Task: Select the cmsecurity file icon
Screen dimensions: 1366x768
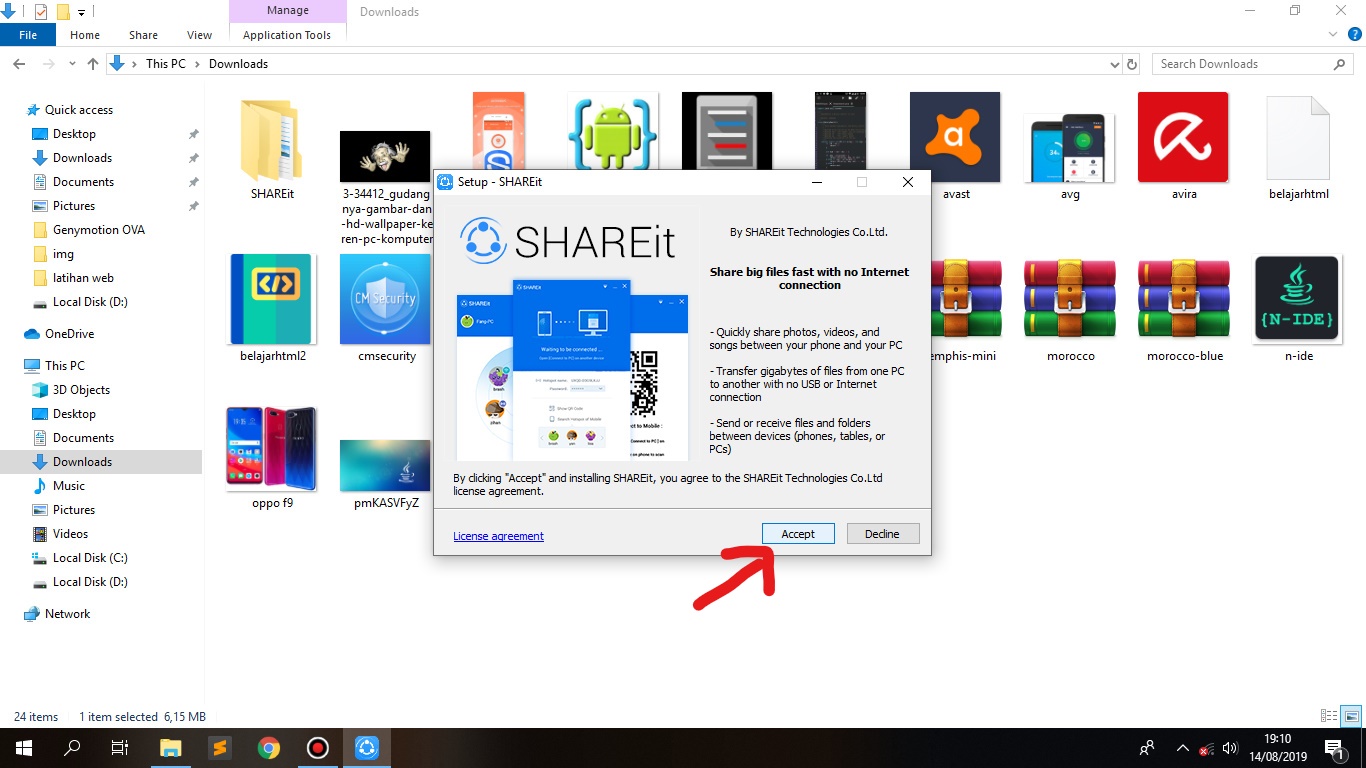Action: (385, 299)
